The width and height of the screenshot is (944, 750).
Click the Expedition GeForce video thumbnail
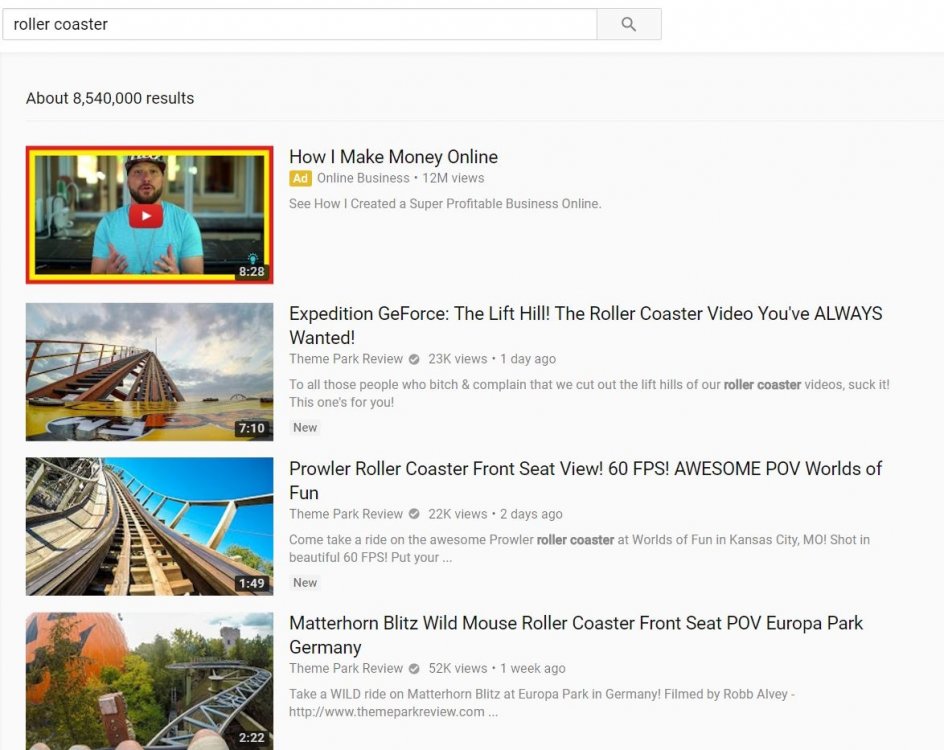(148, 371)
